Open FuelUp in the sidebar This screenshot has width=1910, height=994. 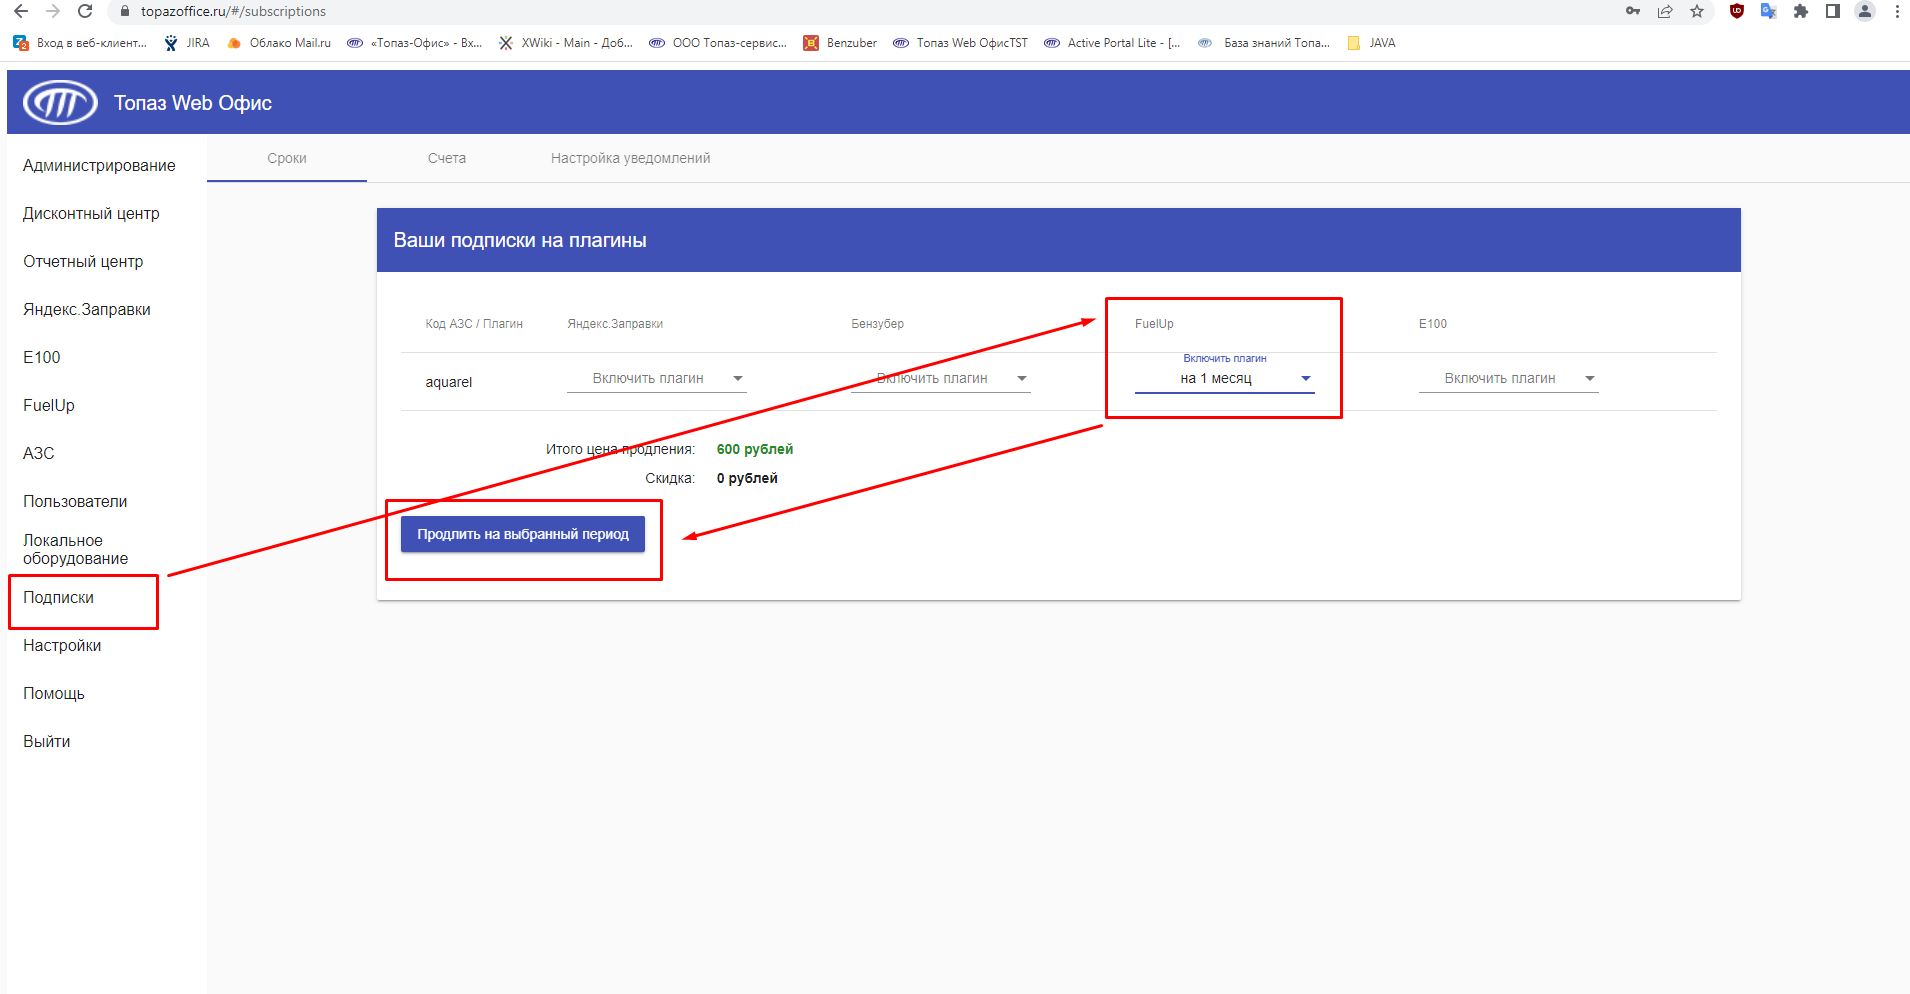(49, 405)
